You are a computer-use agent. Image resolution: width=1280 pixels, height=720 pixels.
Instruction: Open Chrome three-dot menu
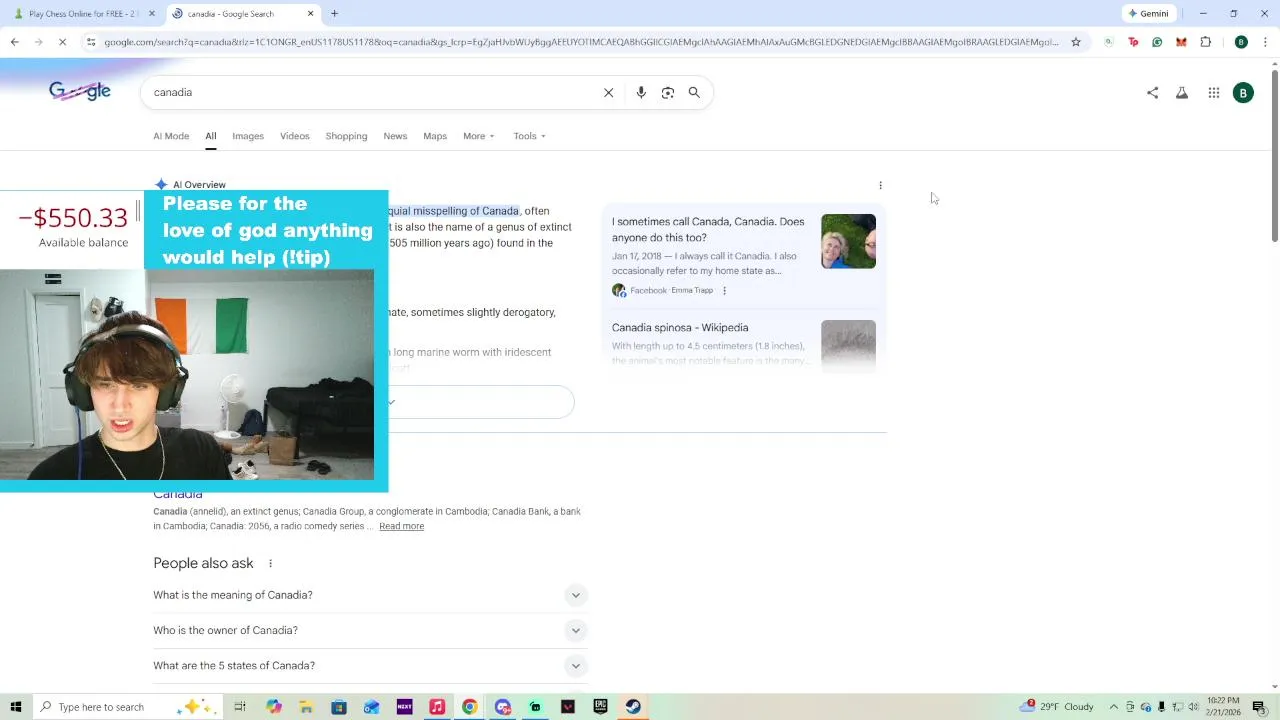click(x=1265, y=42)
